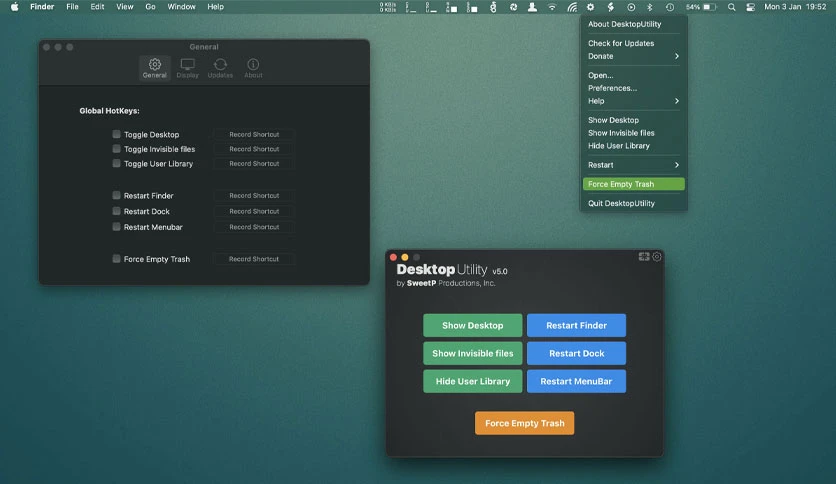Enable the Toggle Desktop hotkey checkbox
The image size is (836, 484).
coord(116,134)
